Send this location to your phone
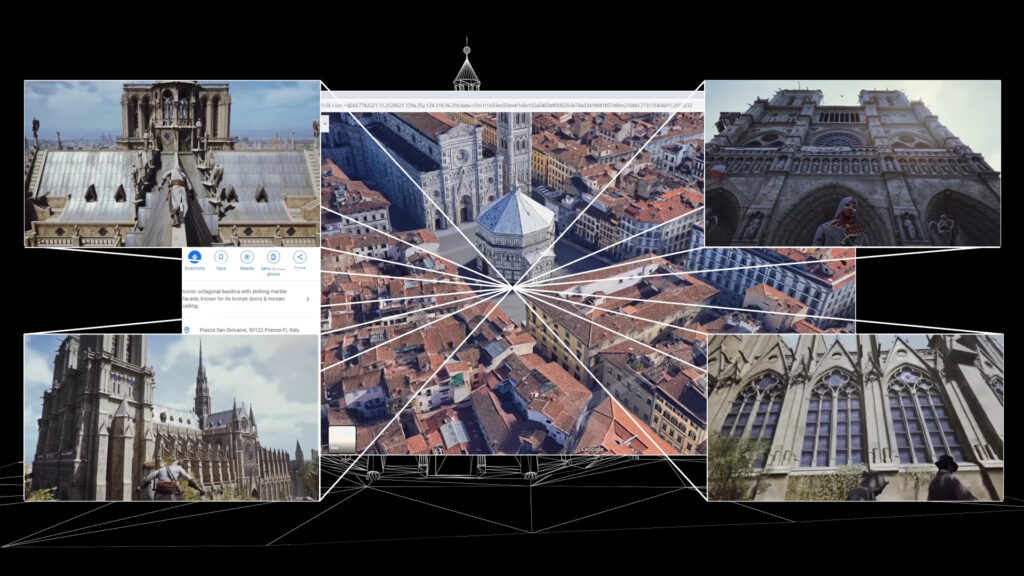This screenshot has height=576, width=1024. pos(273,257)
